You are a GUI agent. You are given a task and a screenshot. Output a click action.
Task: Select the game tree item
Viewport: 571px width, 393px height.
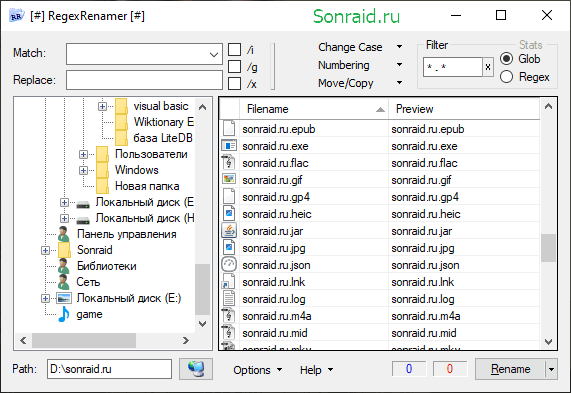pyautogui.click(x=89, y=314)
